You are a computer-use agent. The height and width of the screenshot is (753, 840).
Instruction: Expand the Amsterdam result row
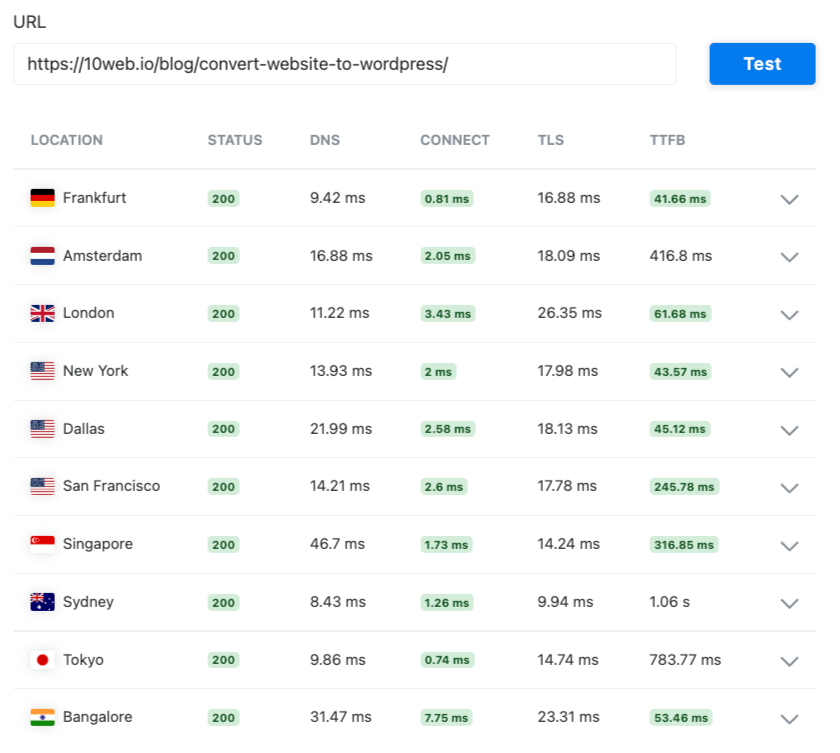pos(789,257)
